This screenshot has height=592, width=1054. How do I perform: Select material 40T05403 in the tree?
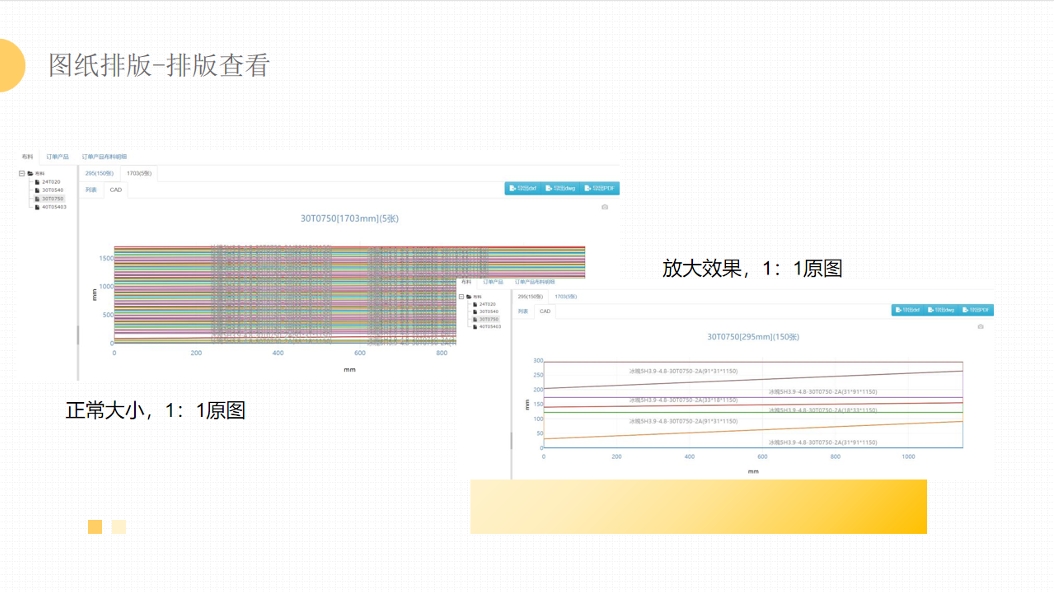pos(53,207)
